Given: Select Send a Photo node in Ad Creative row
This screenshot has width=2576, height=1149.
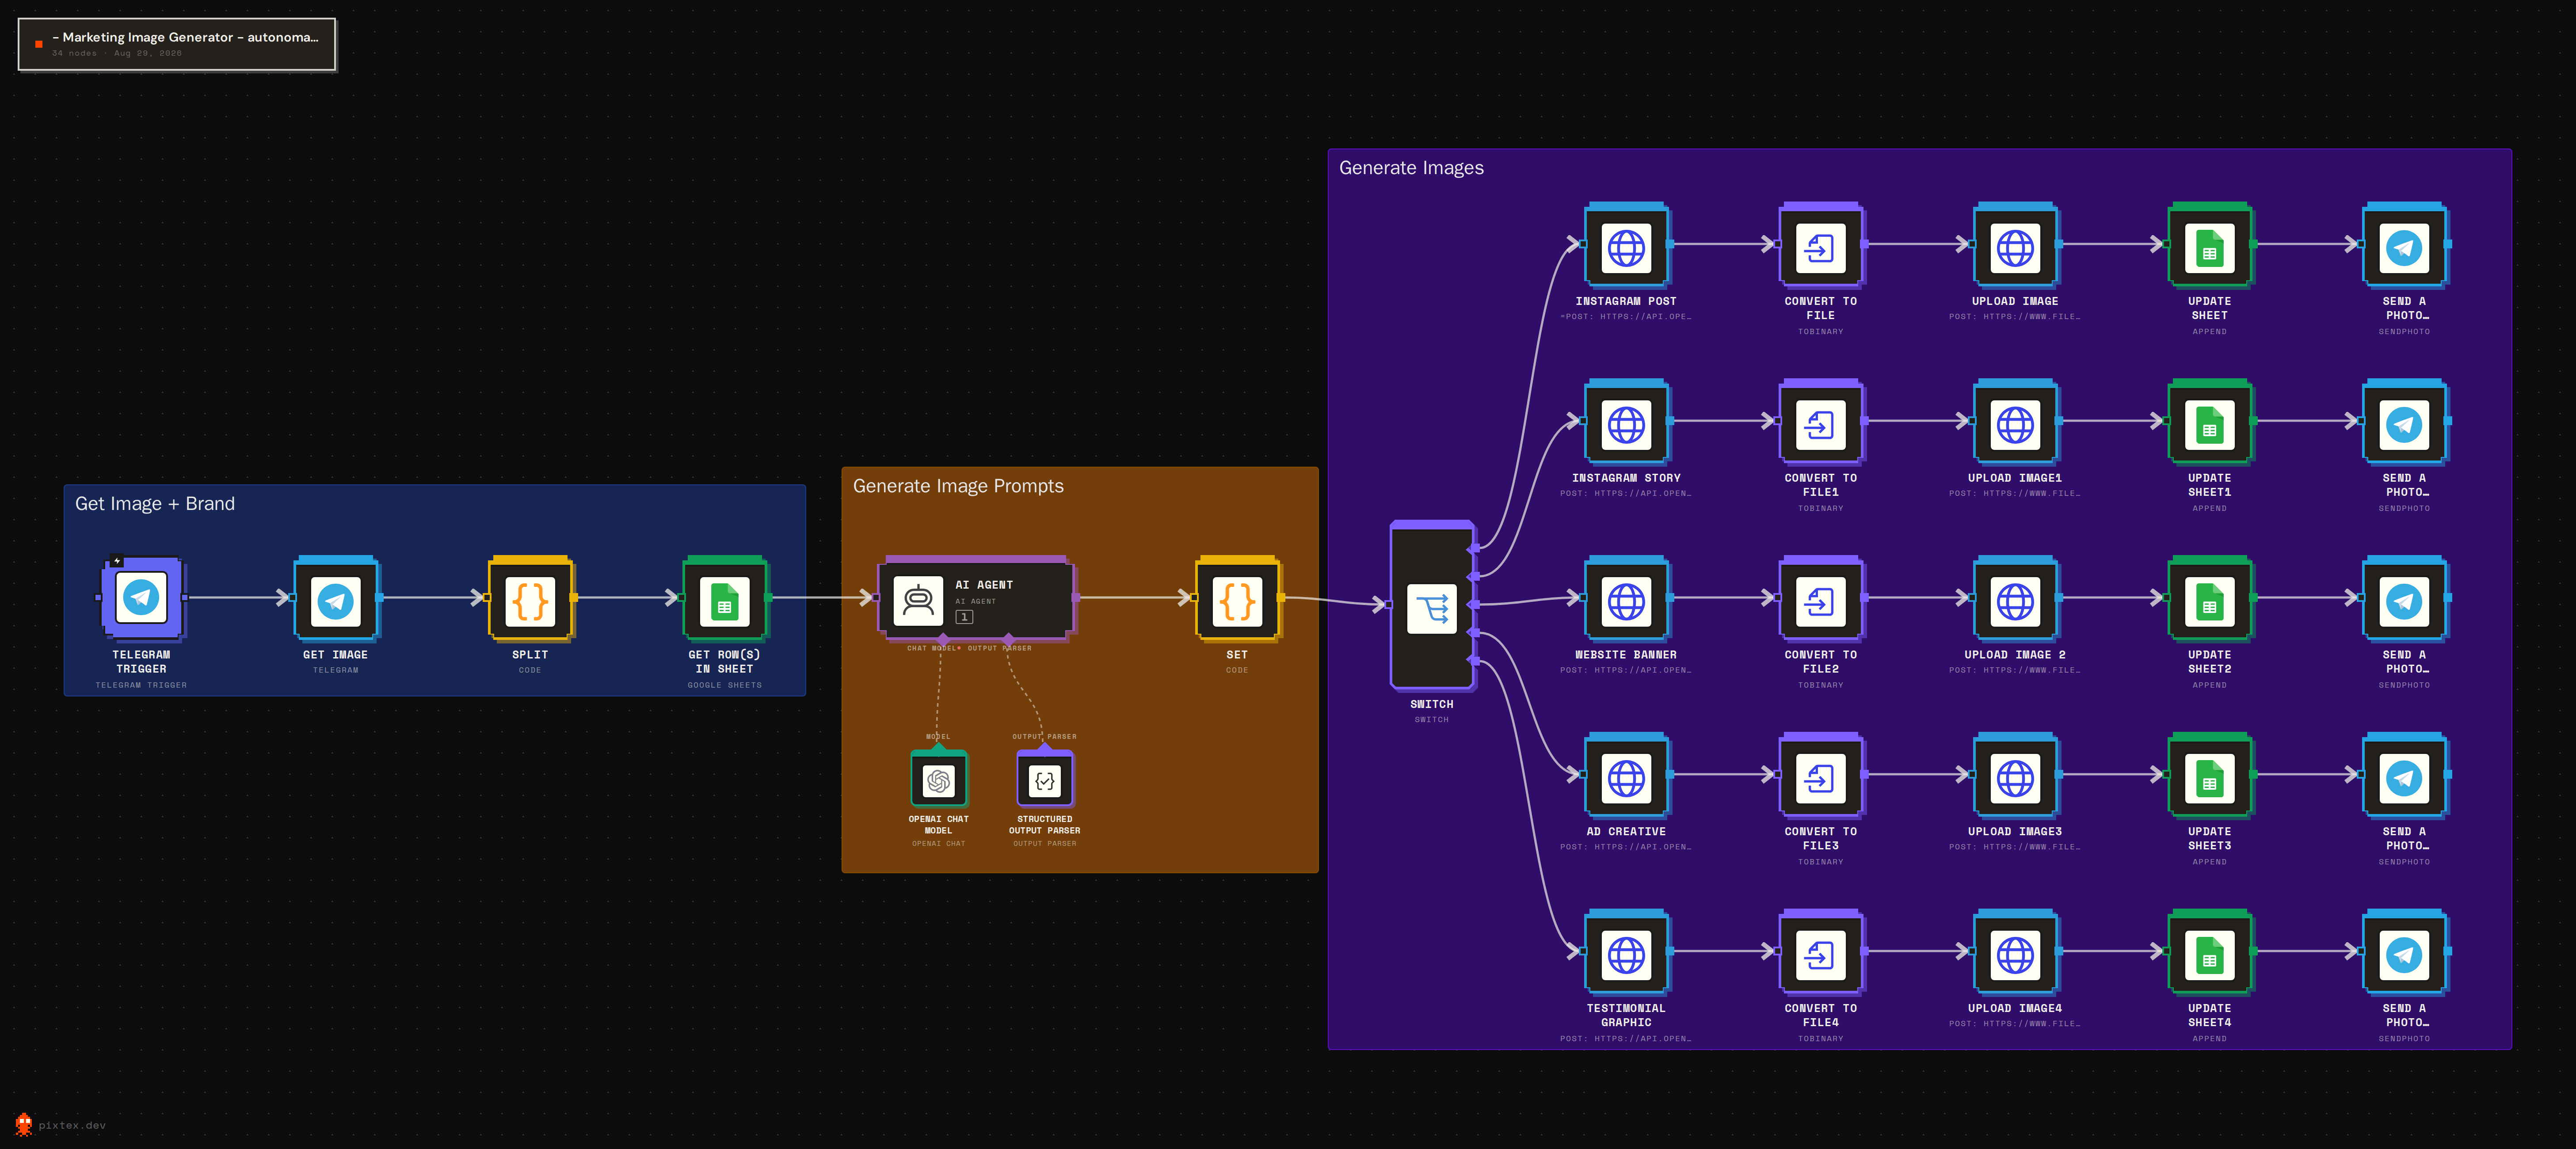Looking at the screenshot, I should pyautogui.click(x=2404, y=775).
